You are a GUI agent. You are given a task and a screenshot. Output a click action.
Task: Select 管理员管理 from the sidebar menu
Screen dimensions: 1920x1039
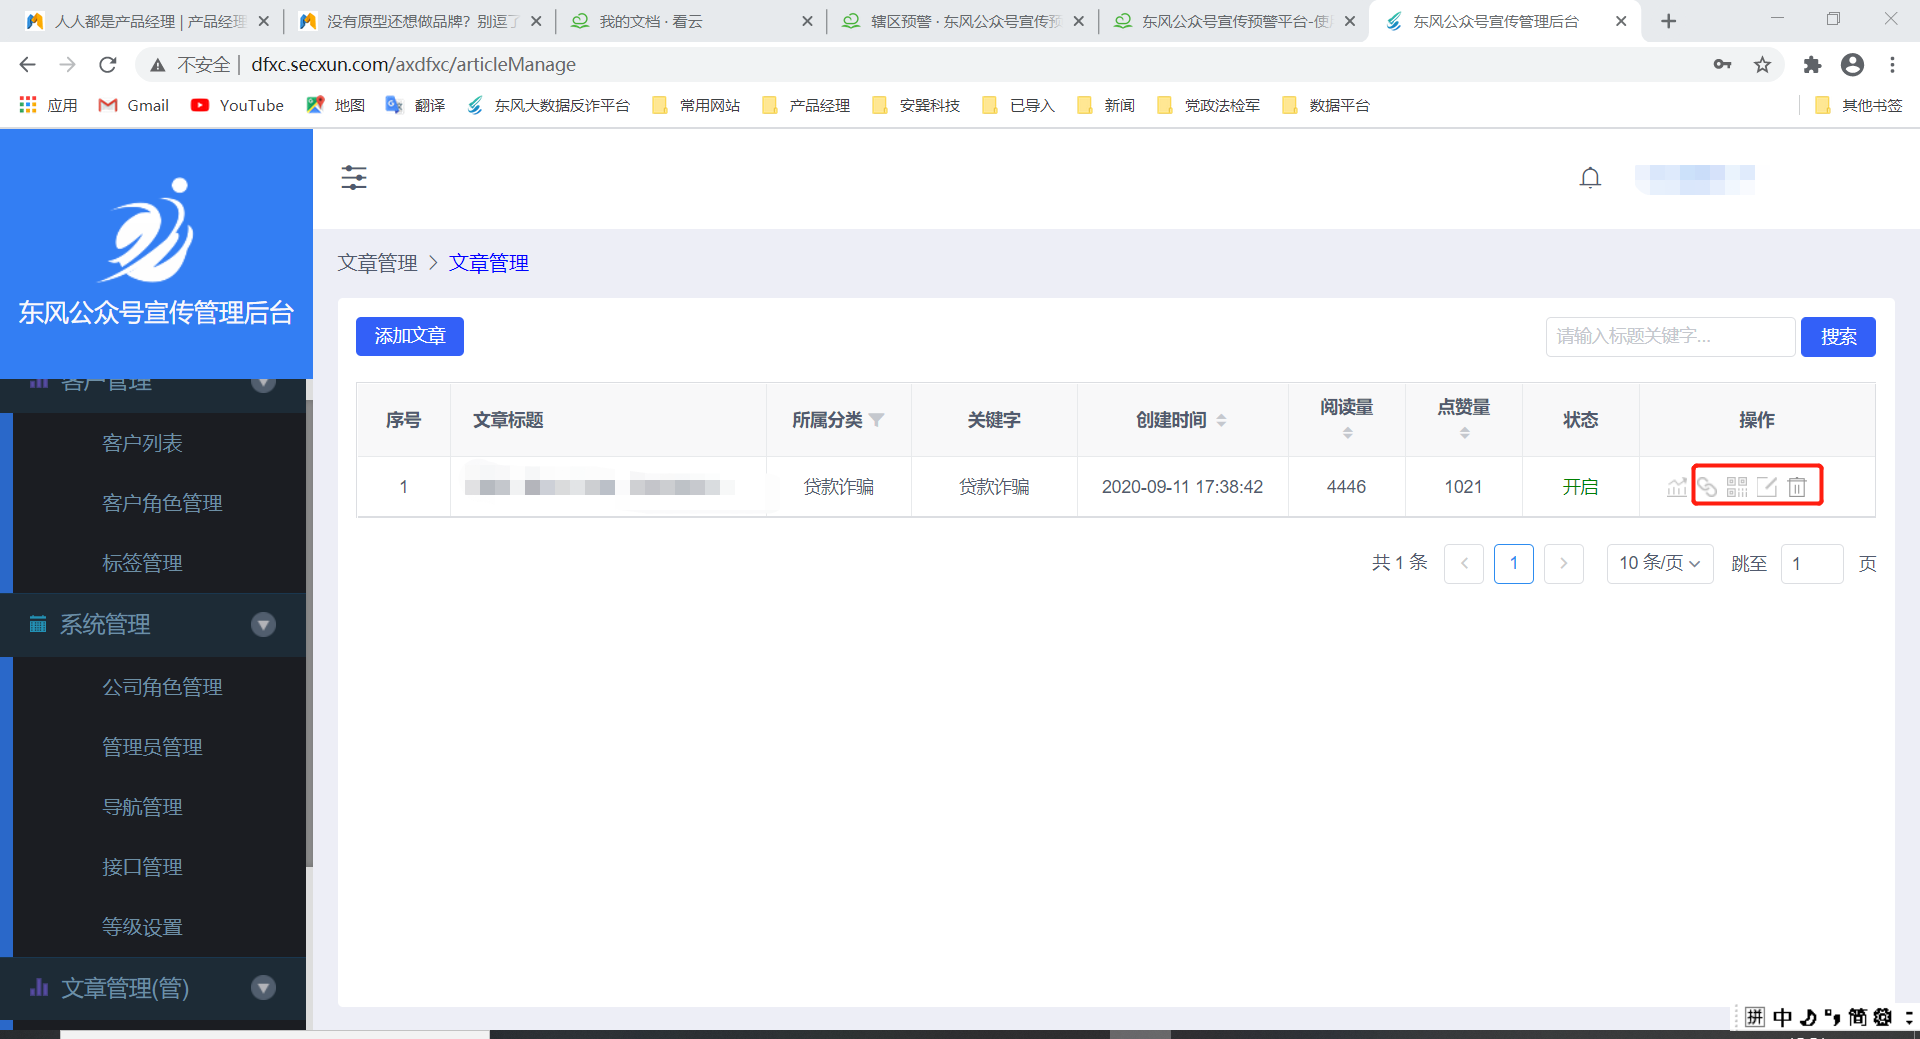click(x=152, y=747)
